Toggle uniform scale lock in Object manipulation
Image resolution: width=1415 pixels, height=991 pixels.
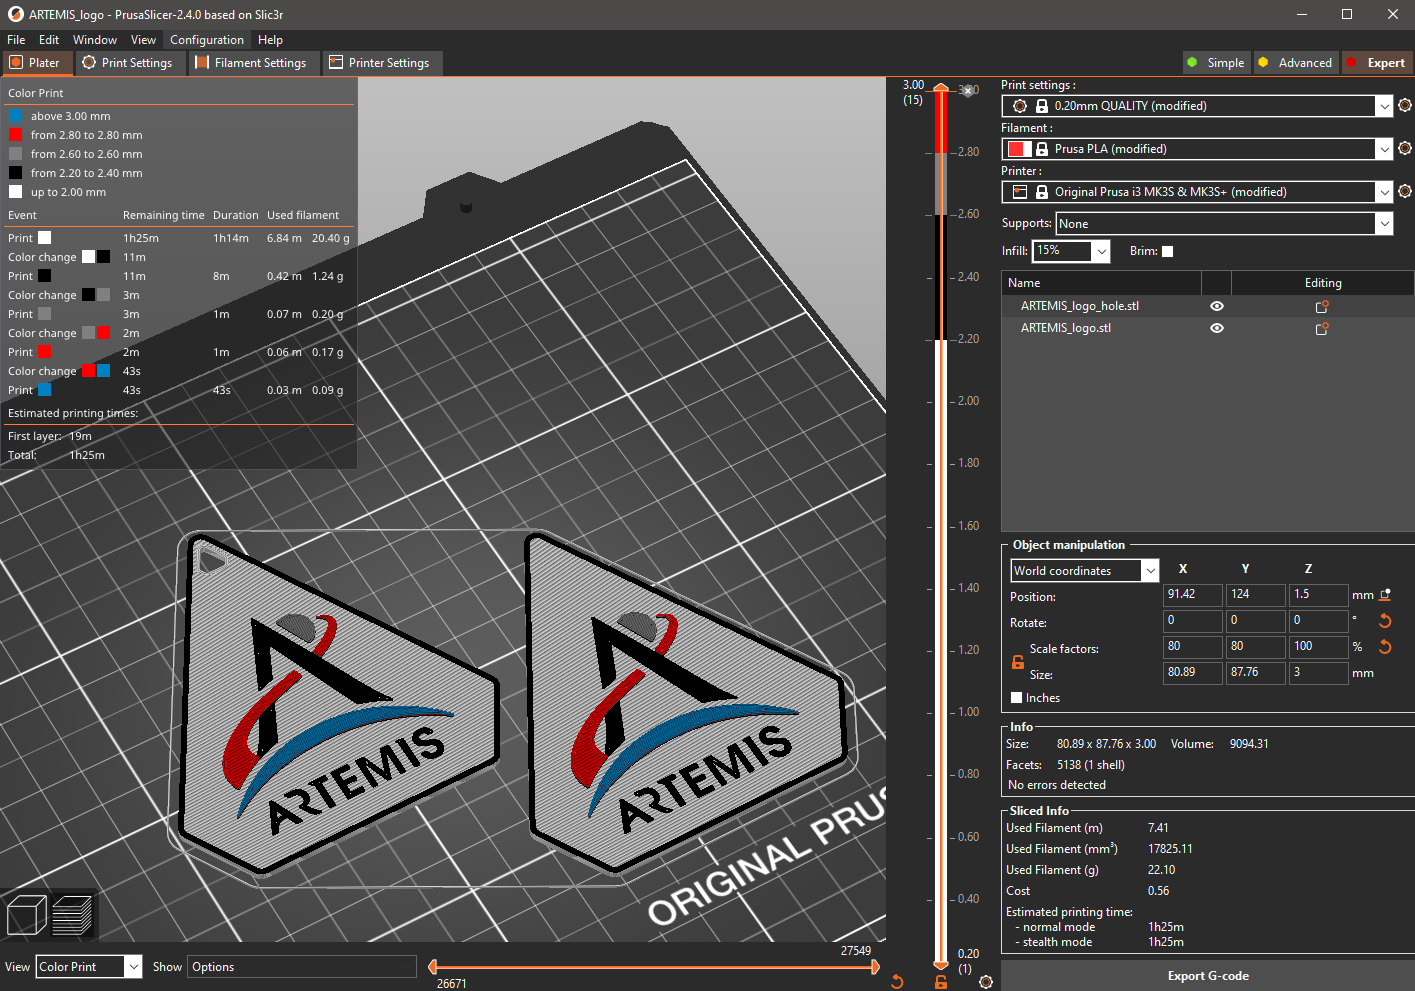tap(1018, 662)
